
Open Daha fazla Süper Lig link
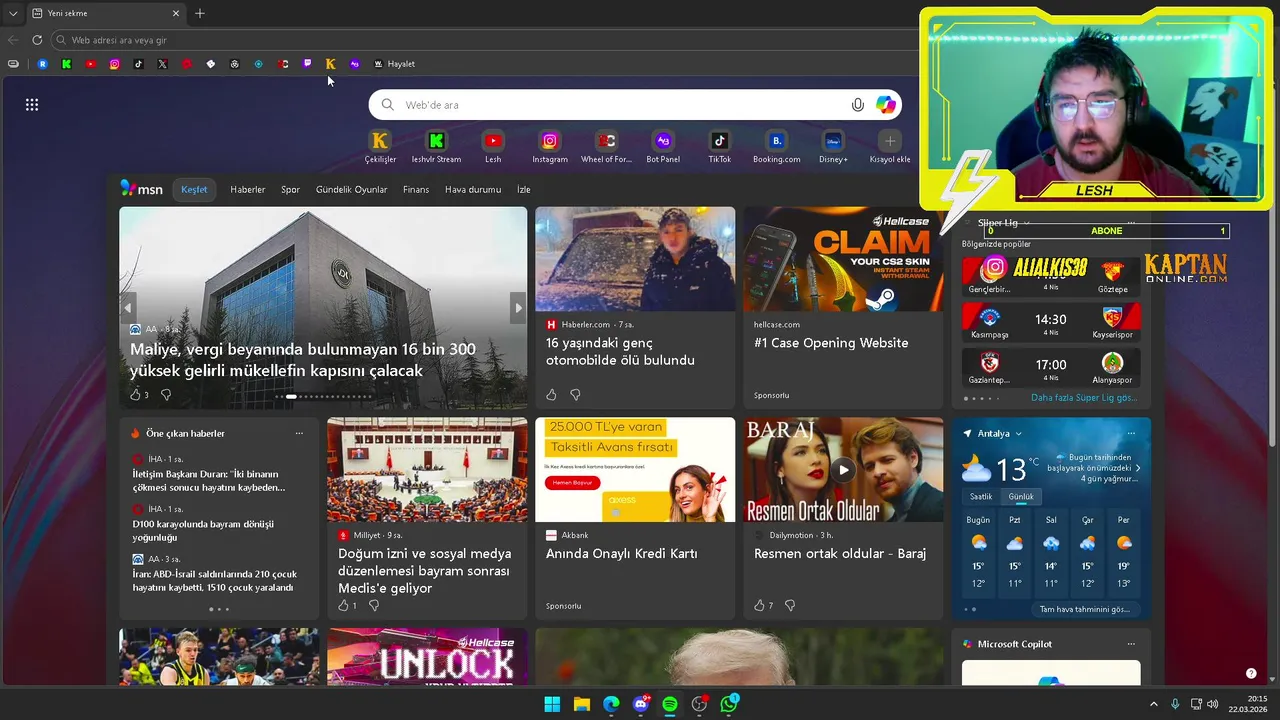point(1084,397)
